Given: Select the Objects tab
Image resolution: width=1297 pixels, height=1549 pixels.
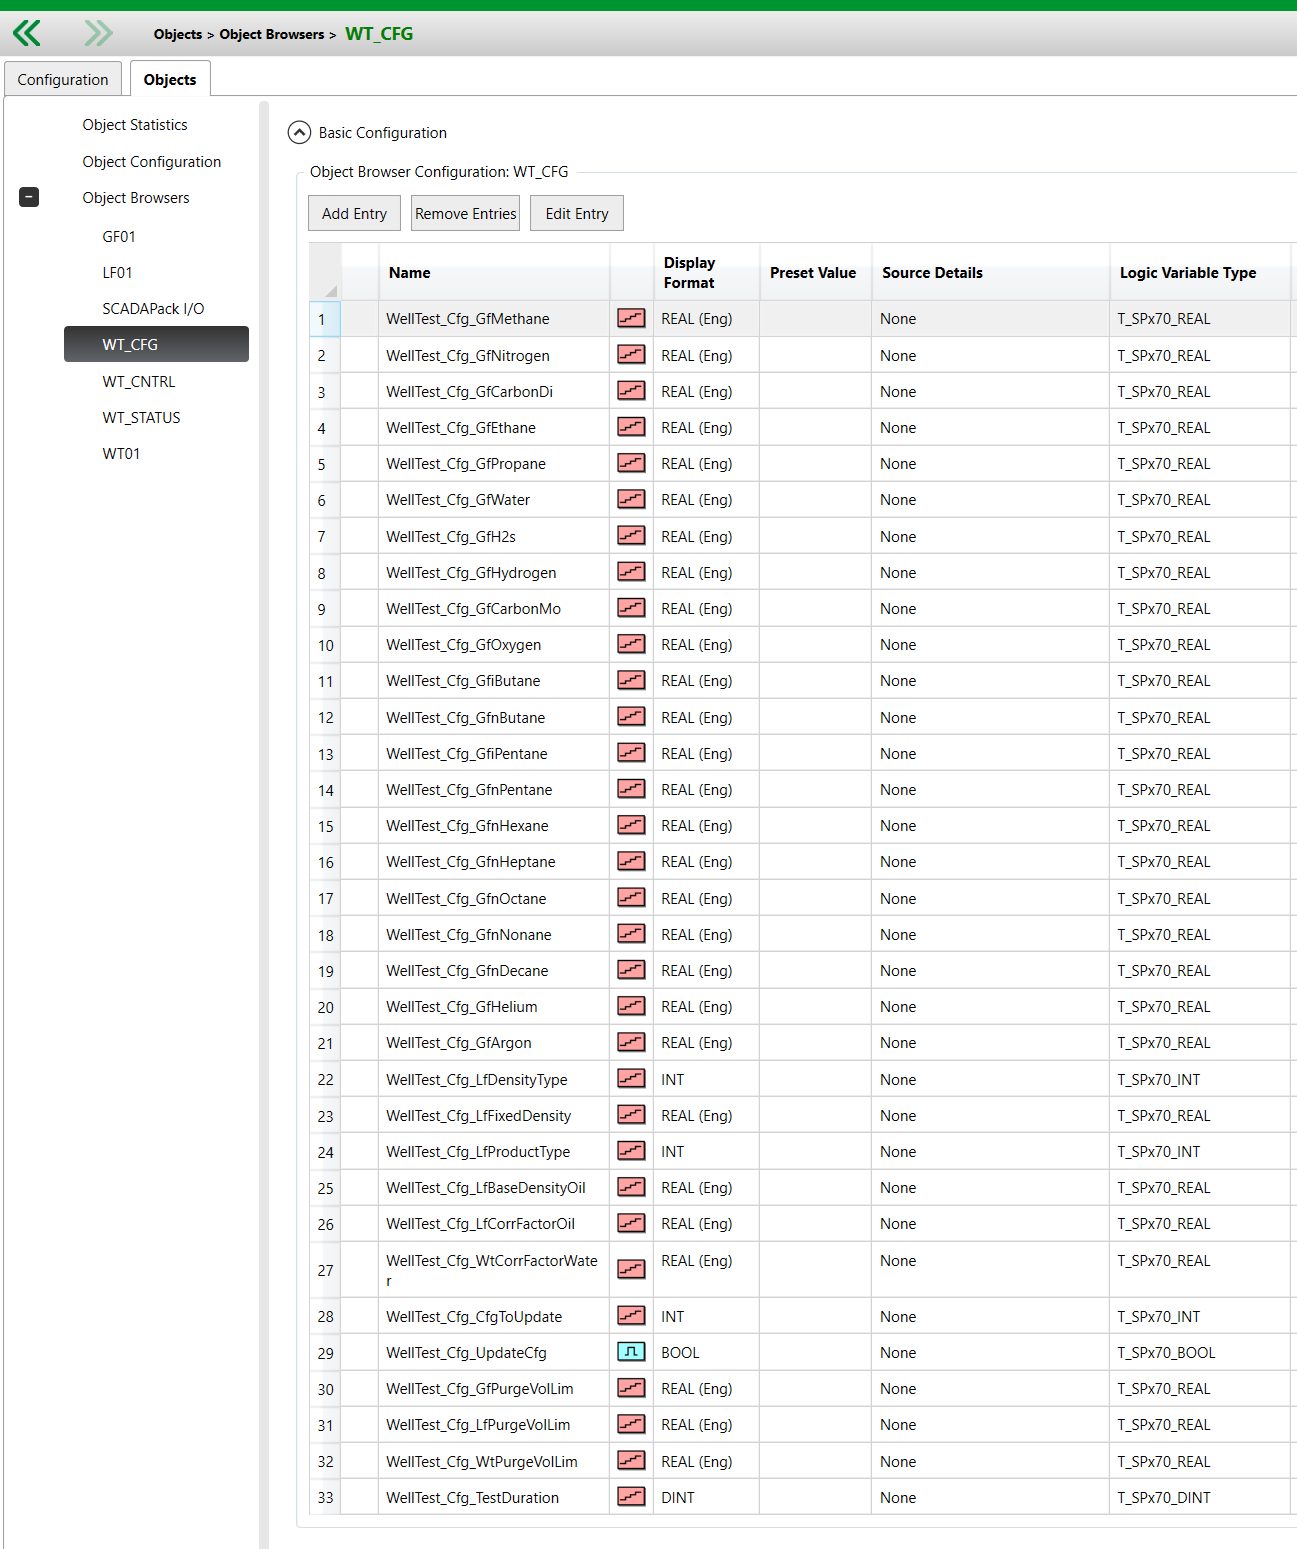Looking at the screenshot, I should coord(170,80).
